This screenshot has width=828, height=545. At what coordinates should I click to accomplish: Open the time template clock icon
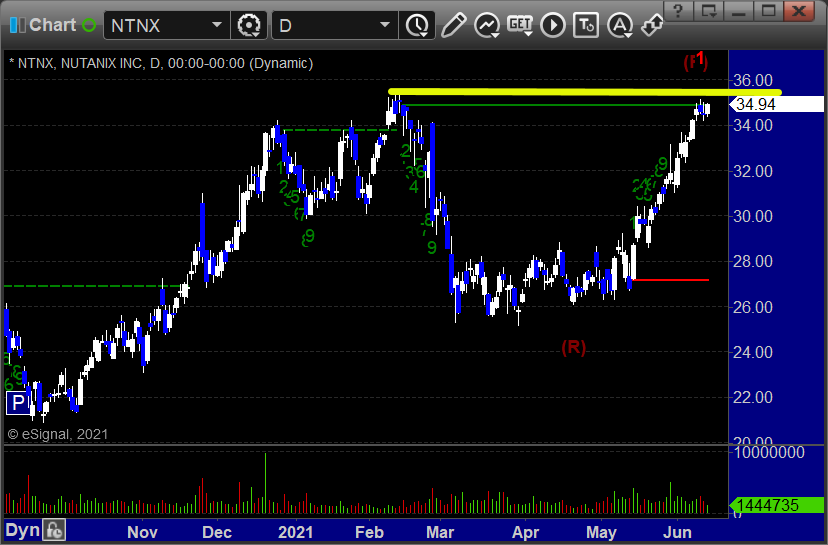coord(418,25)
